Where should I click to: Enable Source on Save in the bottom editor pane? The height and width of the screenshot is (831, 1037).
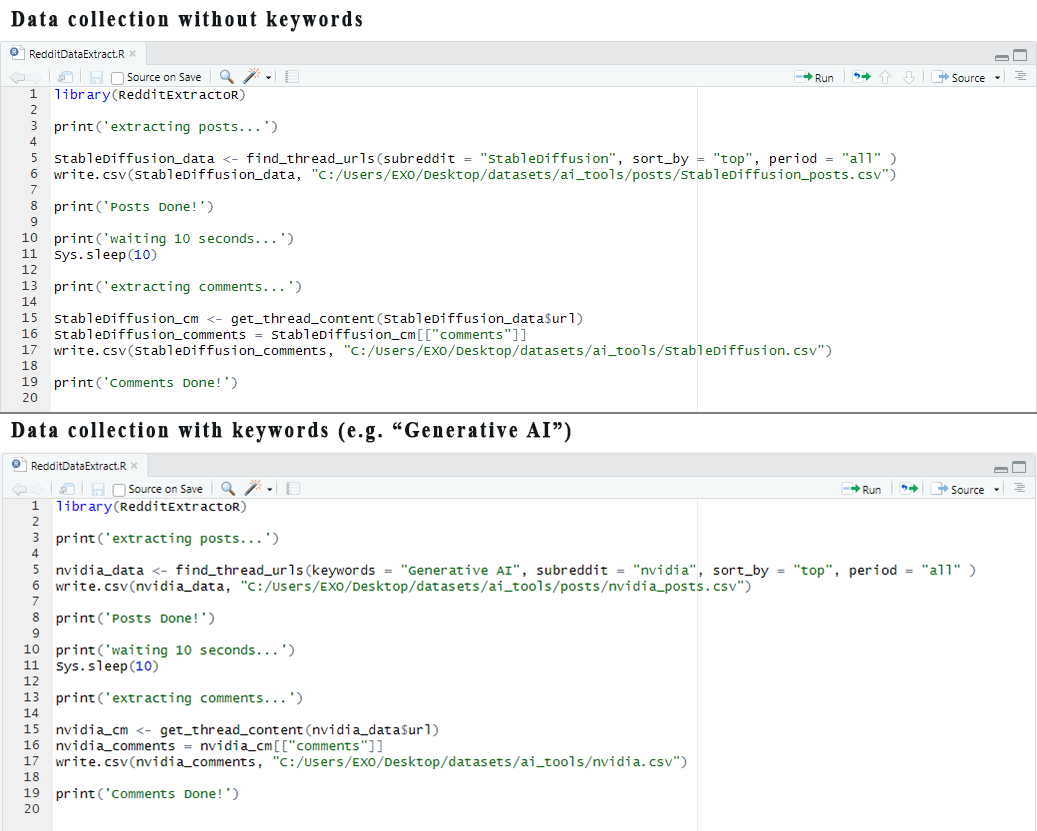click(x=119, y=490)
